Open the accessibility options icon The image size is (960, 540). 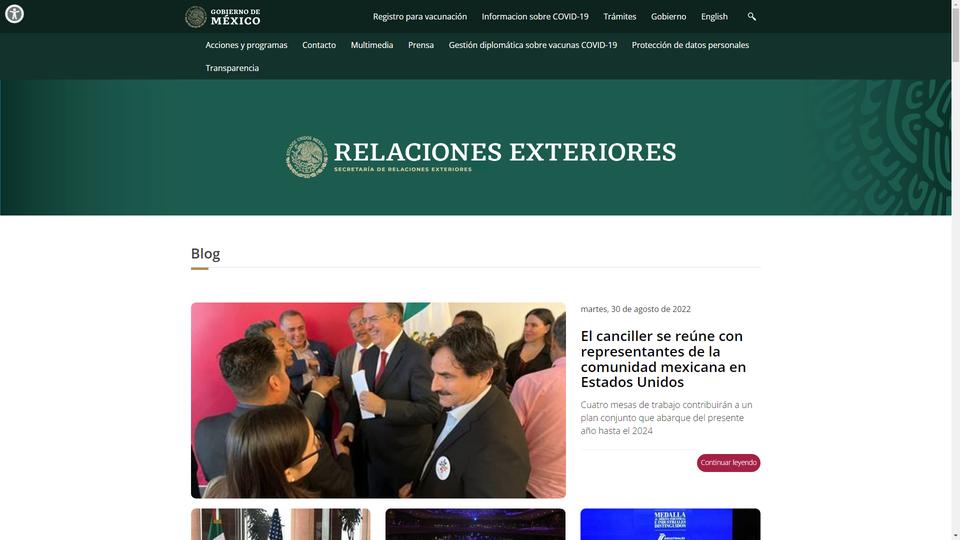click(14, 13)
